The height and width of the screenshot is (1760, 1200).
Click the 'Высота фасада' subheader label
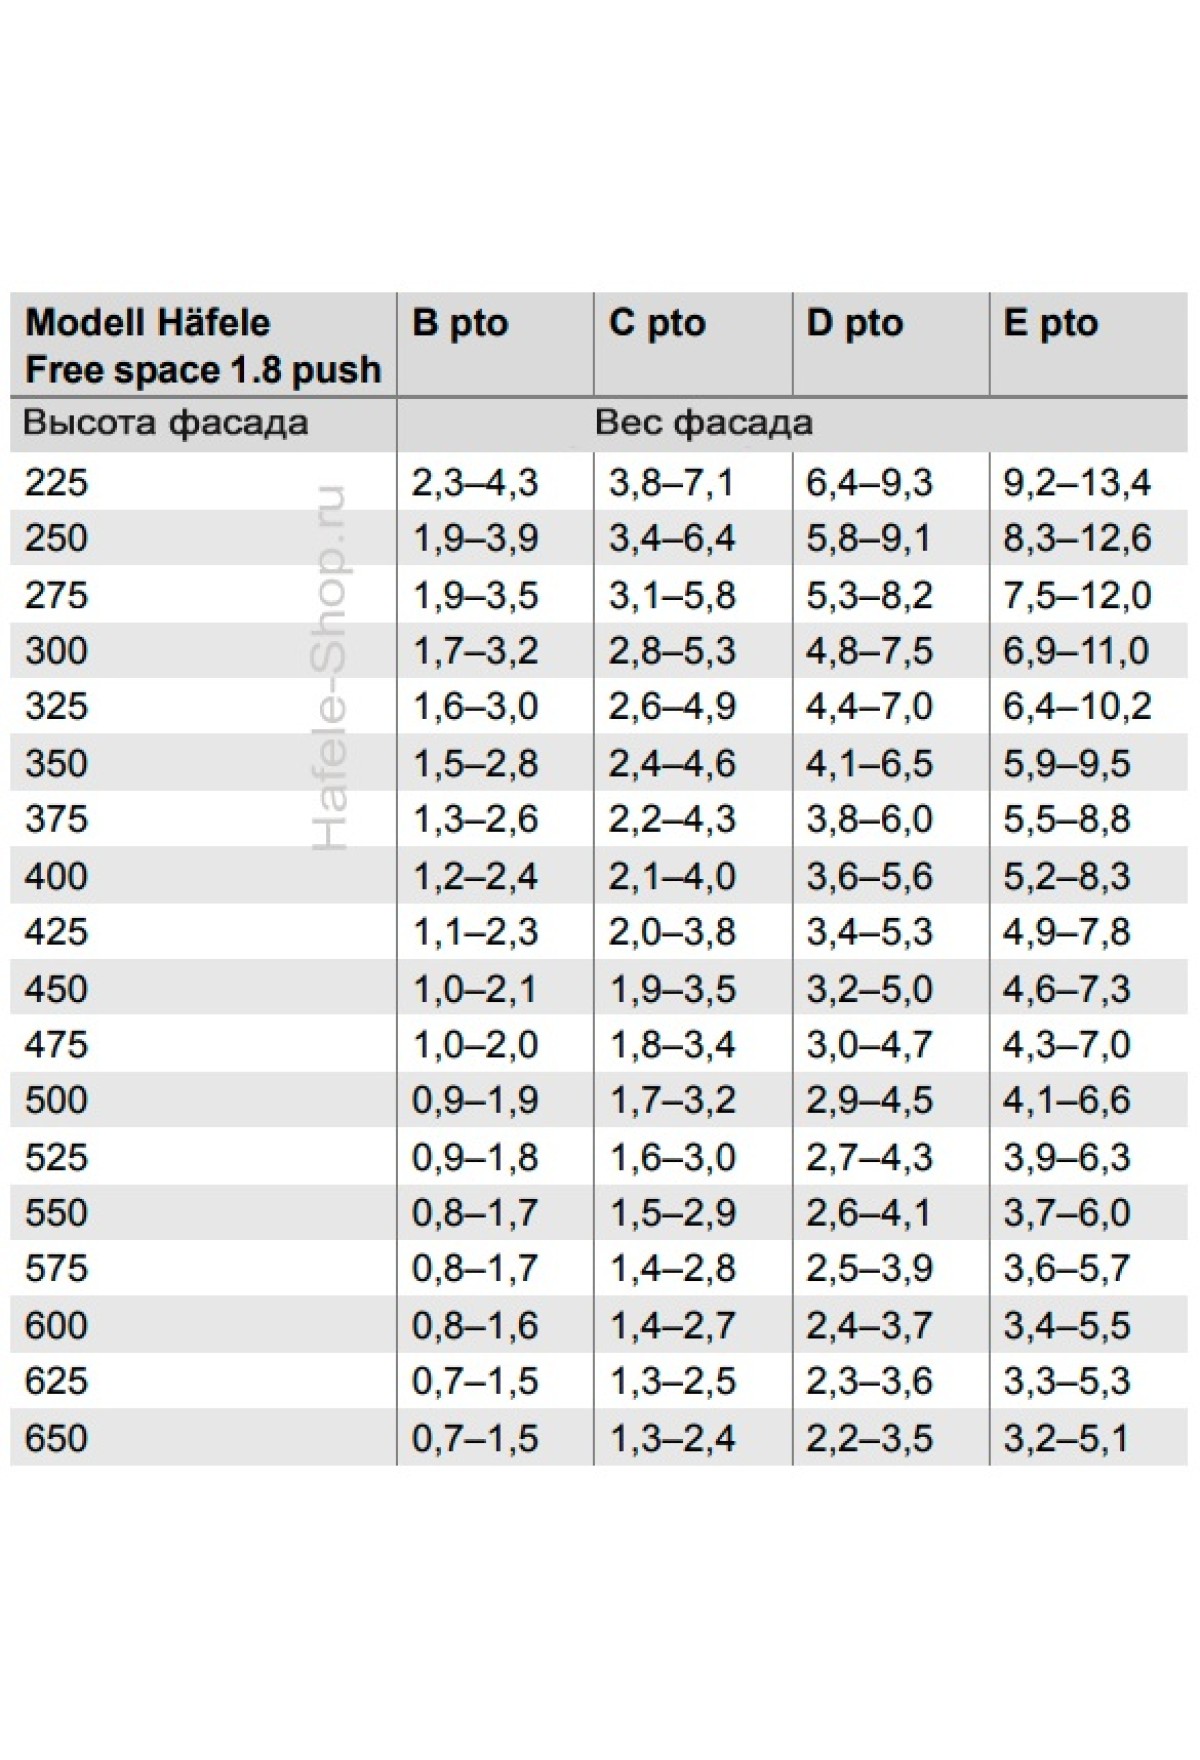click(x=166, y=423)
